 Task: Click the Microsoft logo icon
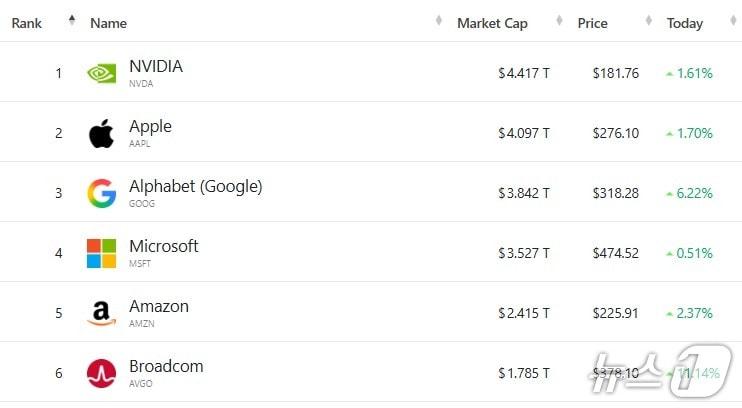tap(101, 253)
